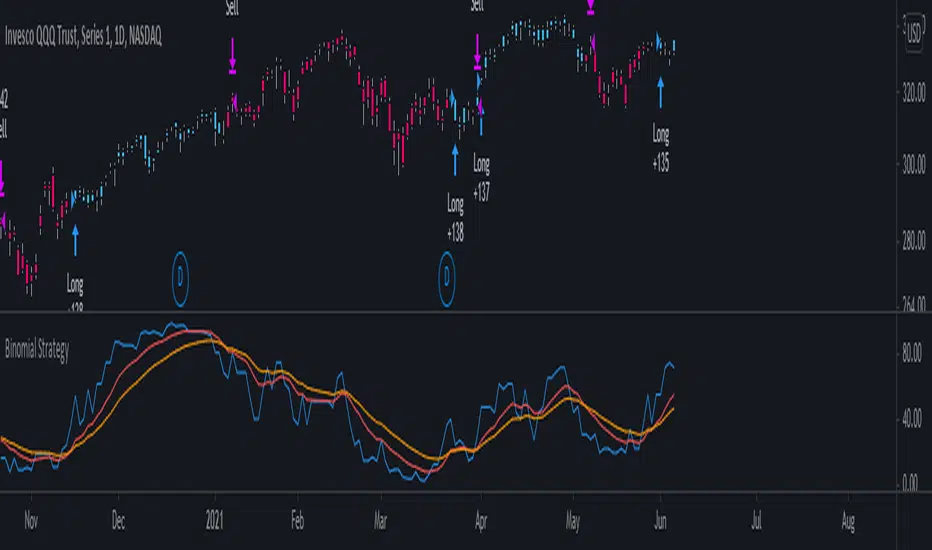Select the Long +138 entry arrow
Viewport: 932px width, 550px height.
click(455, 158)
